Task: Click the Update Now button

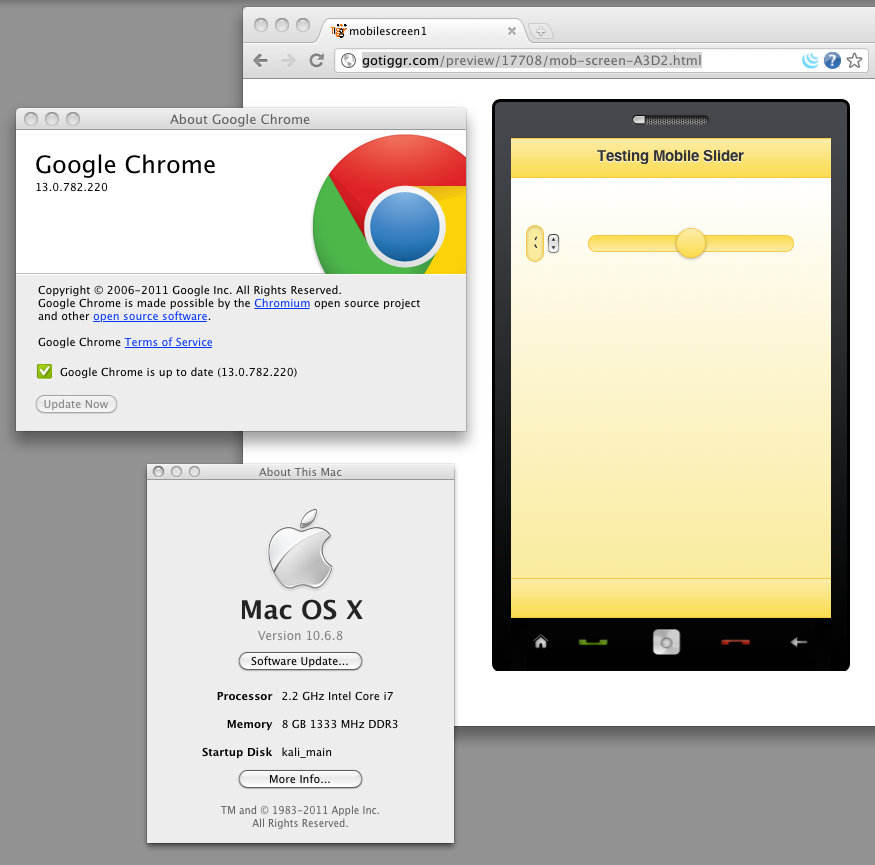Action: (x=76, y=404)
